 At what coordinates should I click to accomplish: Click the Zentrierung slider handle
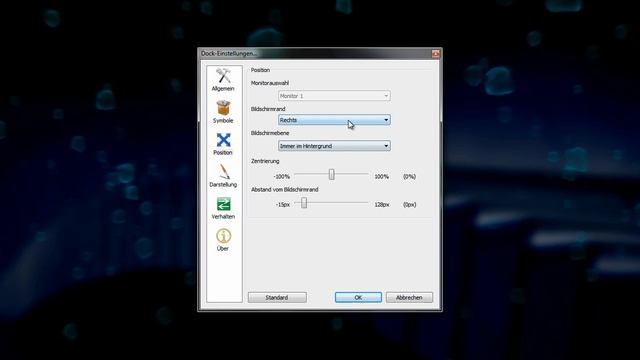pos(331,175)
